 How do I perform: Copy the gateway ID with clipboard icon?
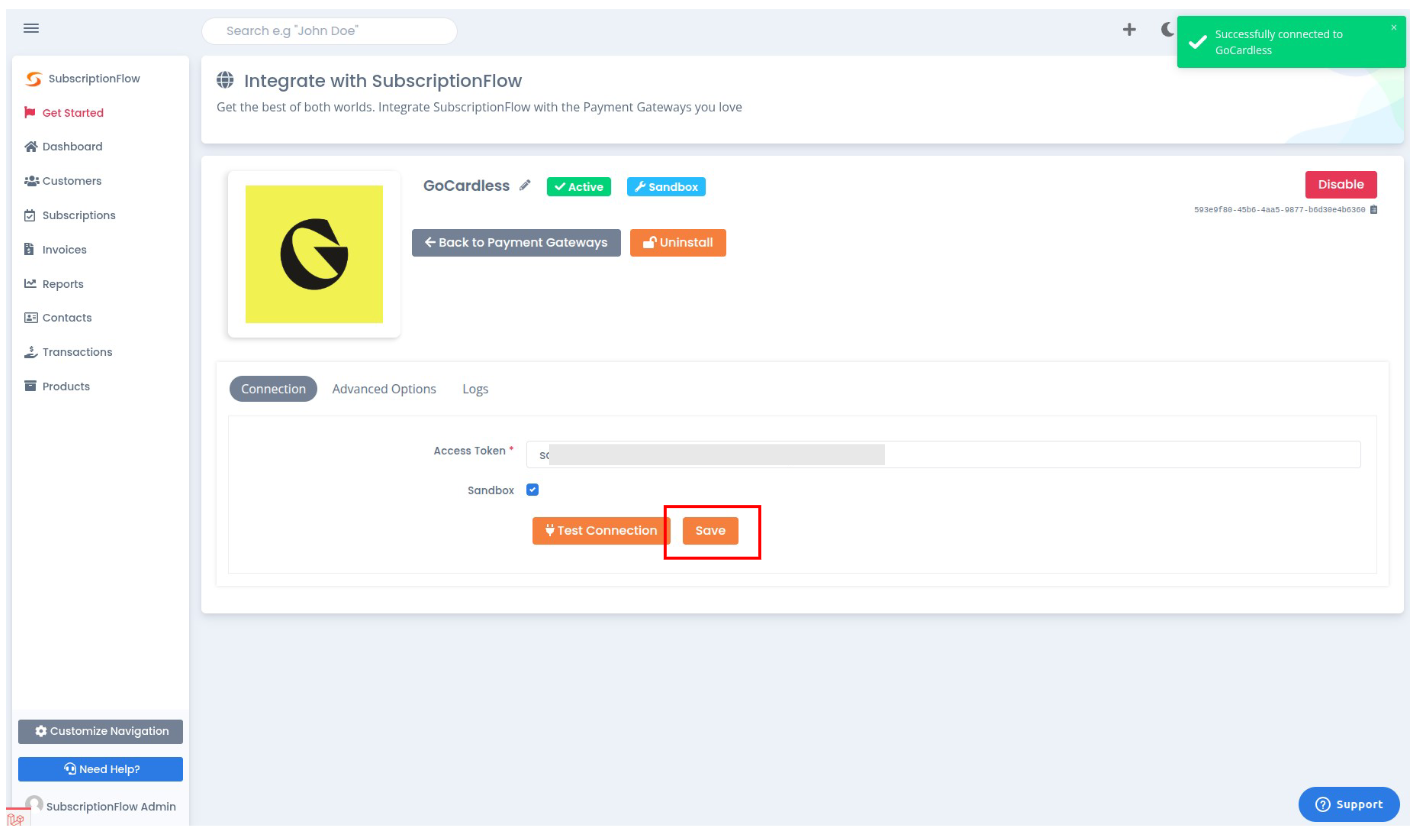point(1374,210)
